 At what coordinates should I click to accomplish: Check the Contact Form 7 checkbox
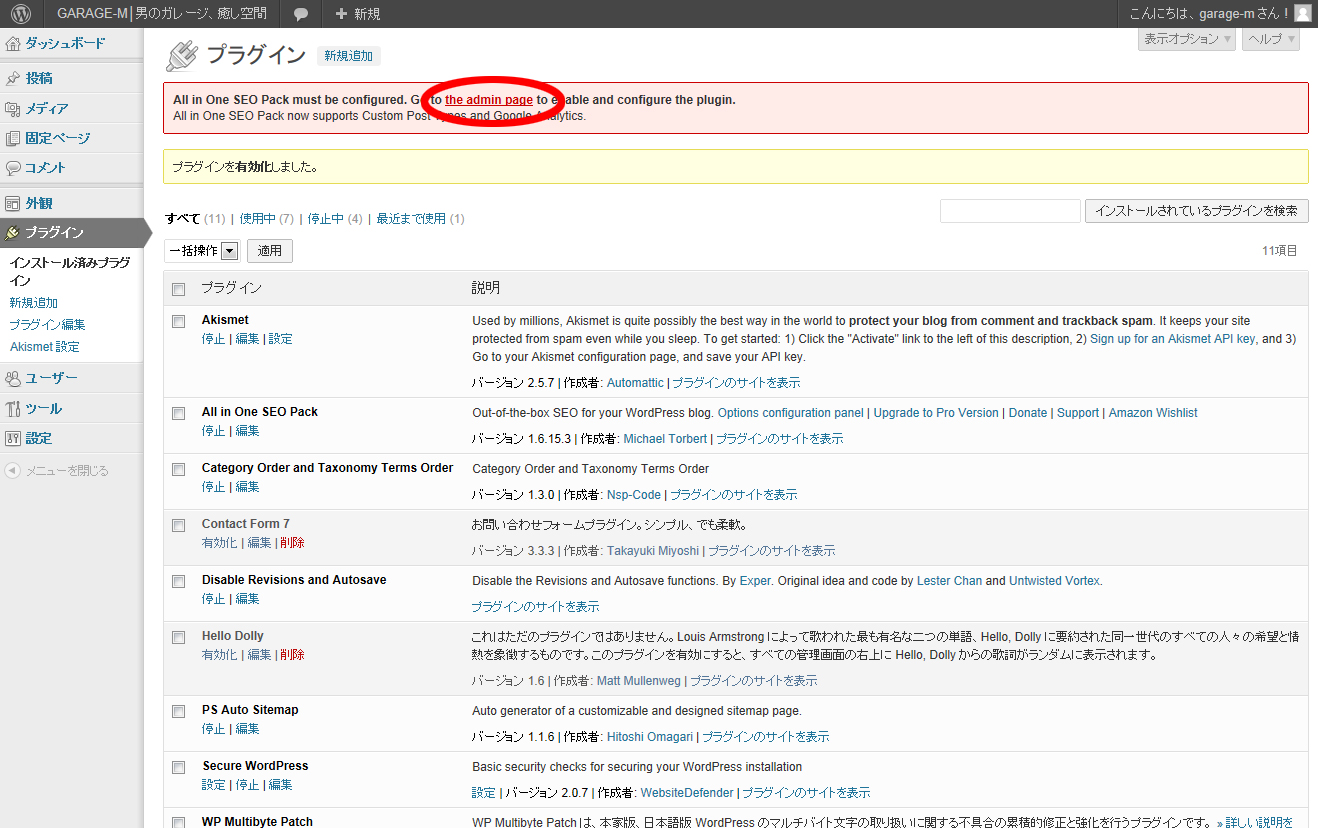tap(179, 525)
